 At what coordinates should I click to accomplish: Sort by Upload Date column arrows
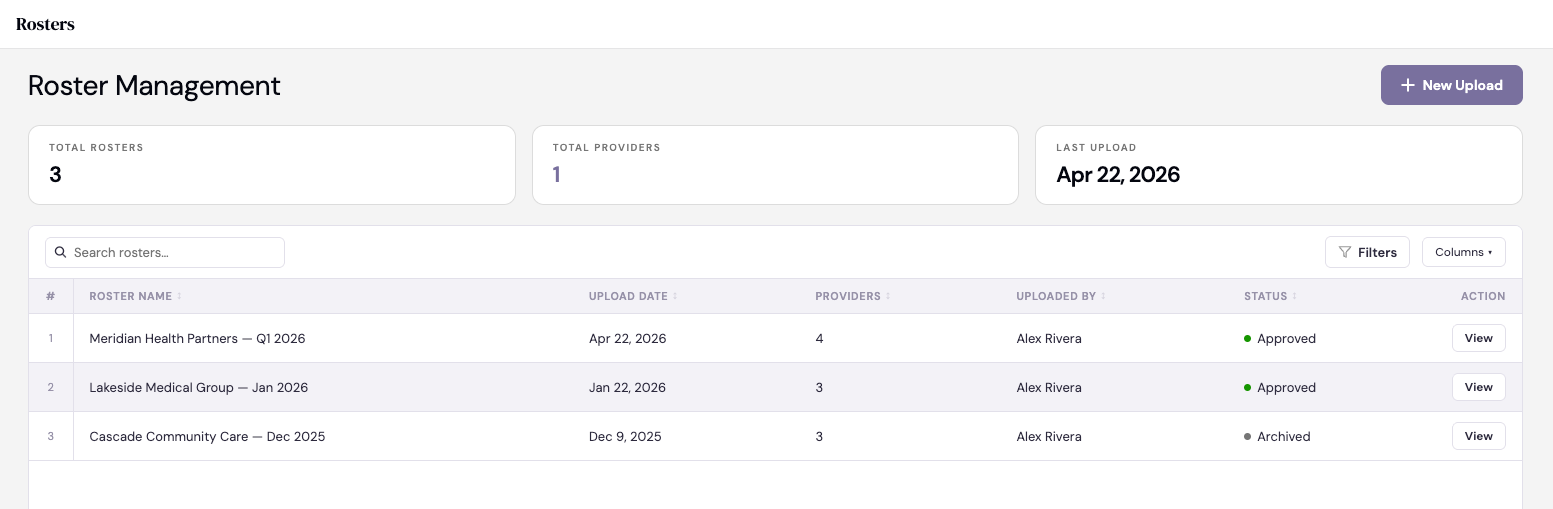pos(675,297)
